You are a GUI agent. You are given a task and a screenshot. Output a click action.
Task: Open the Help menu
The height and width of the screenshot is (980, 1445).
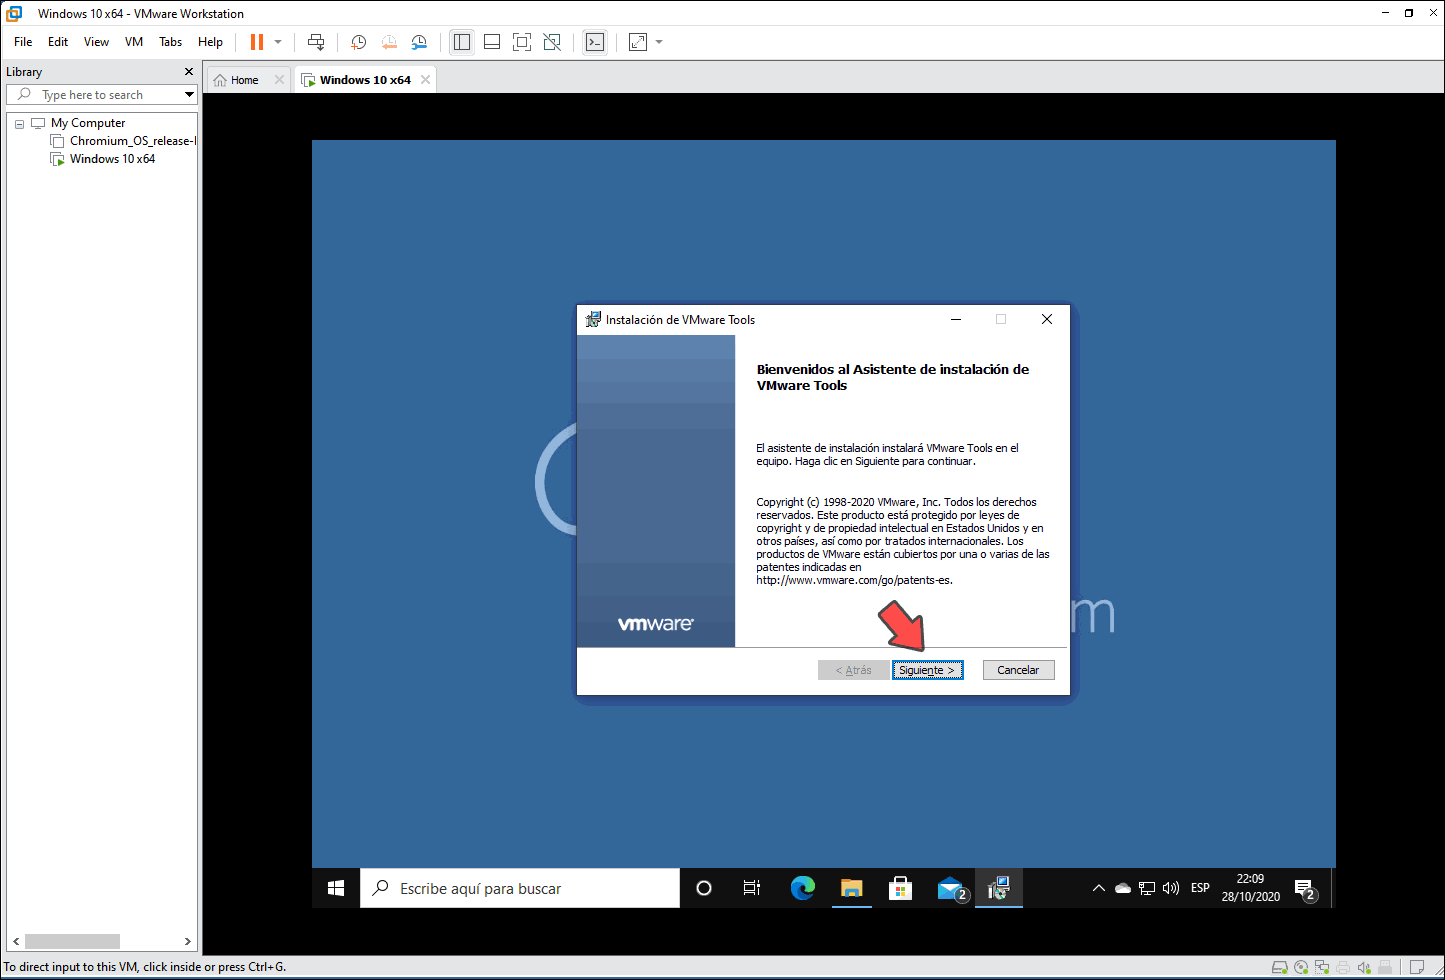(x=210, y=42)
